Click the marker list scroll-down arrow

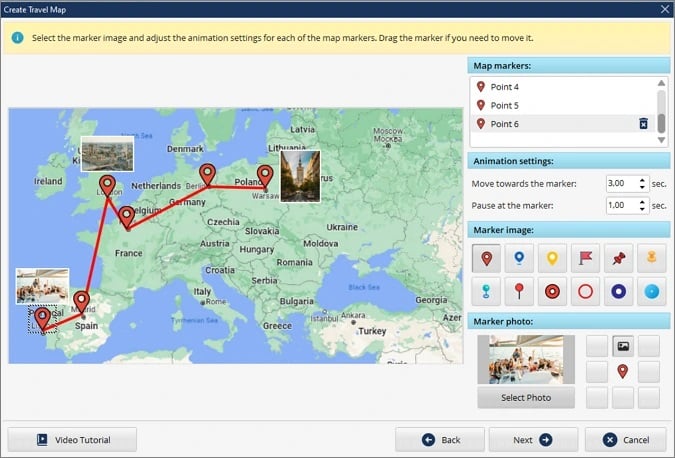[662, 140]
